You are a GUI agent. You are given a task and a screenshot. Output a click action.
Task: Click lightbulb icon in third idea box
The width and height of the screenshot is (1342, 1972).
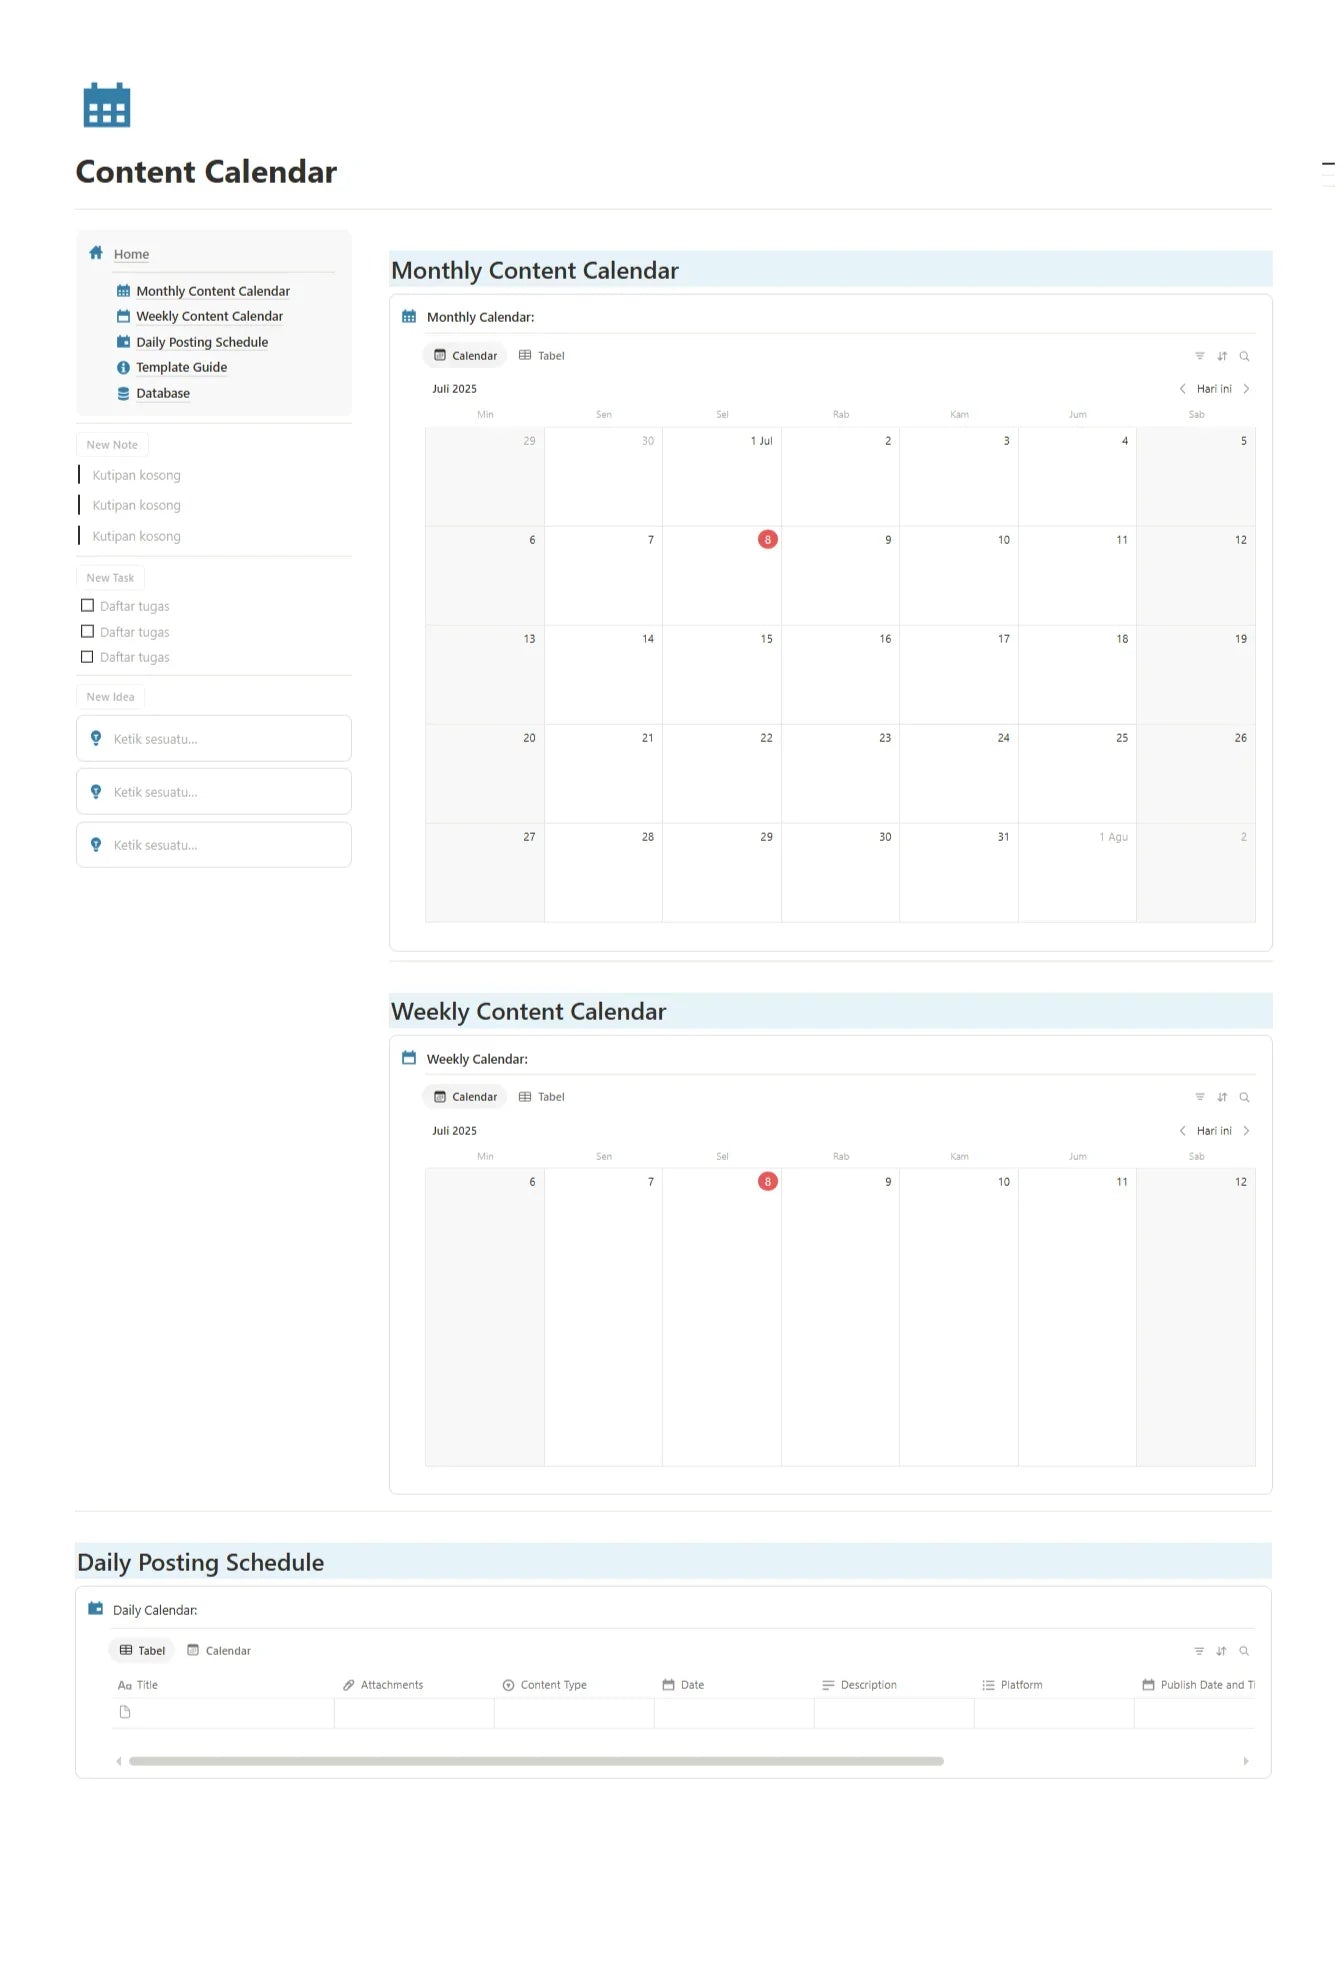point(96,844)
